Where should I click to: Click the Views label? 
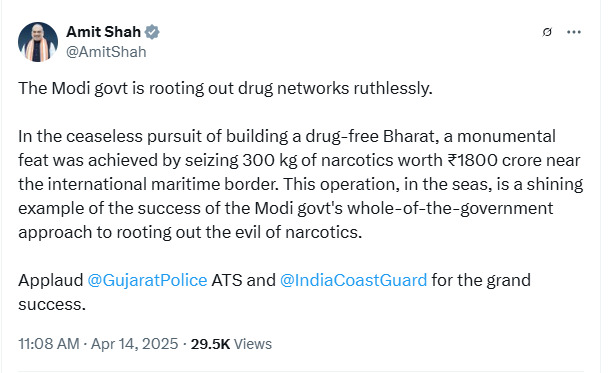(x=253, y=344)
